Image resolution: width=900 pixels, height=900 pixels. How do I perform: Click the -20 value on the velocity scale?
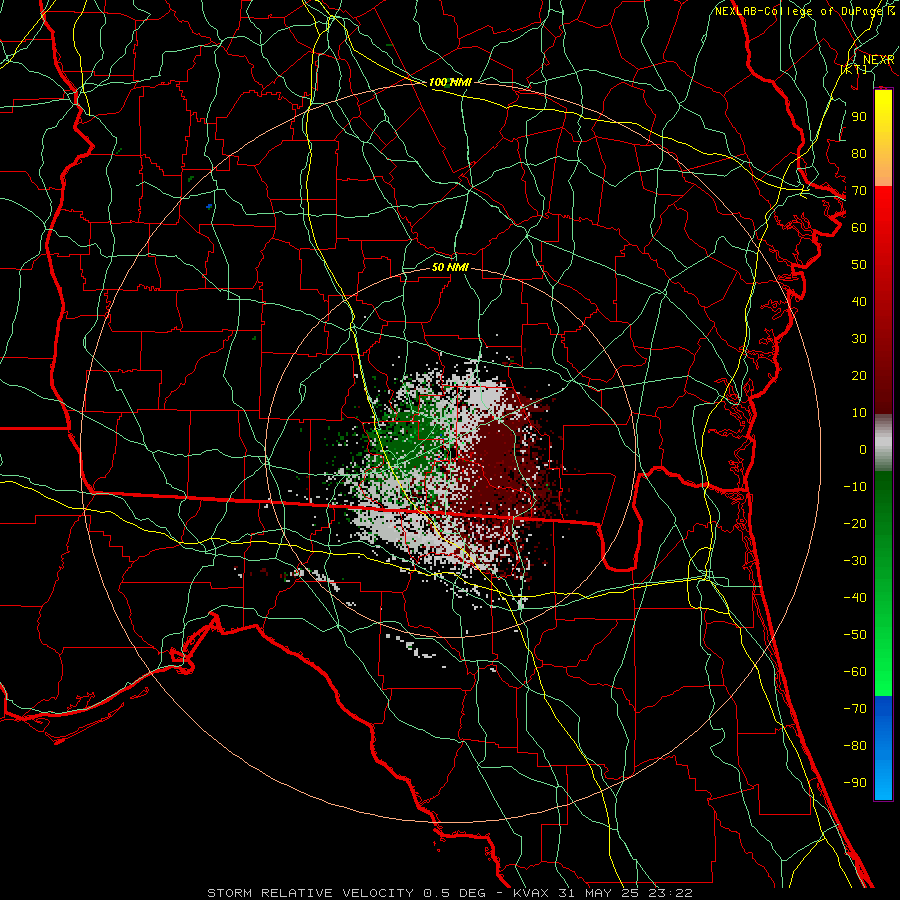pos(855,523)
